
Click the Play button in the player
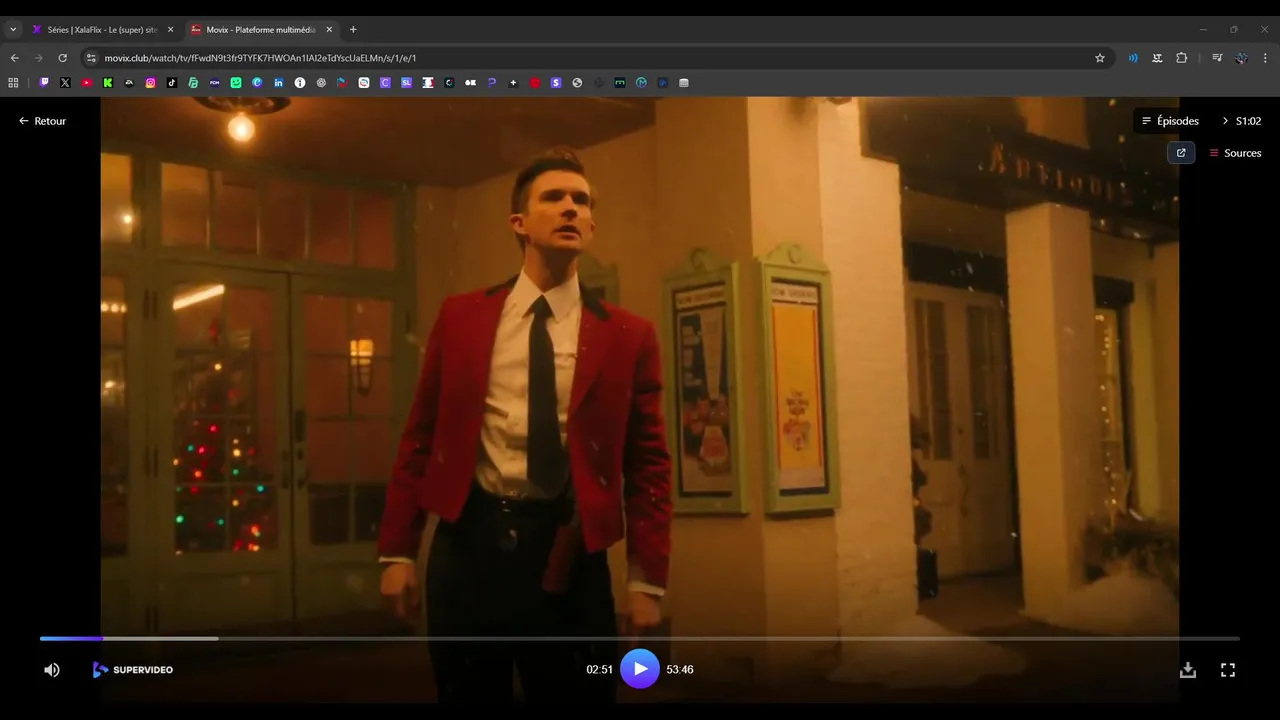click(640, 669)
